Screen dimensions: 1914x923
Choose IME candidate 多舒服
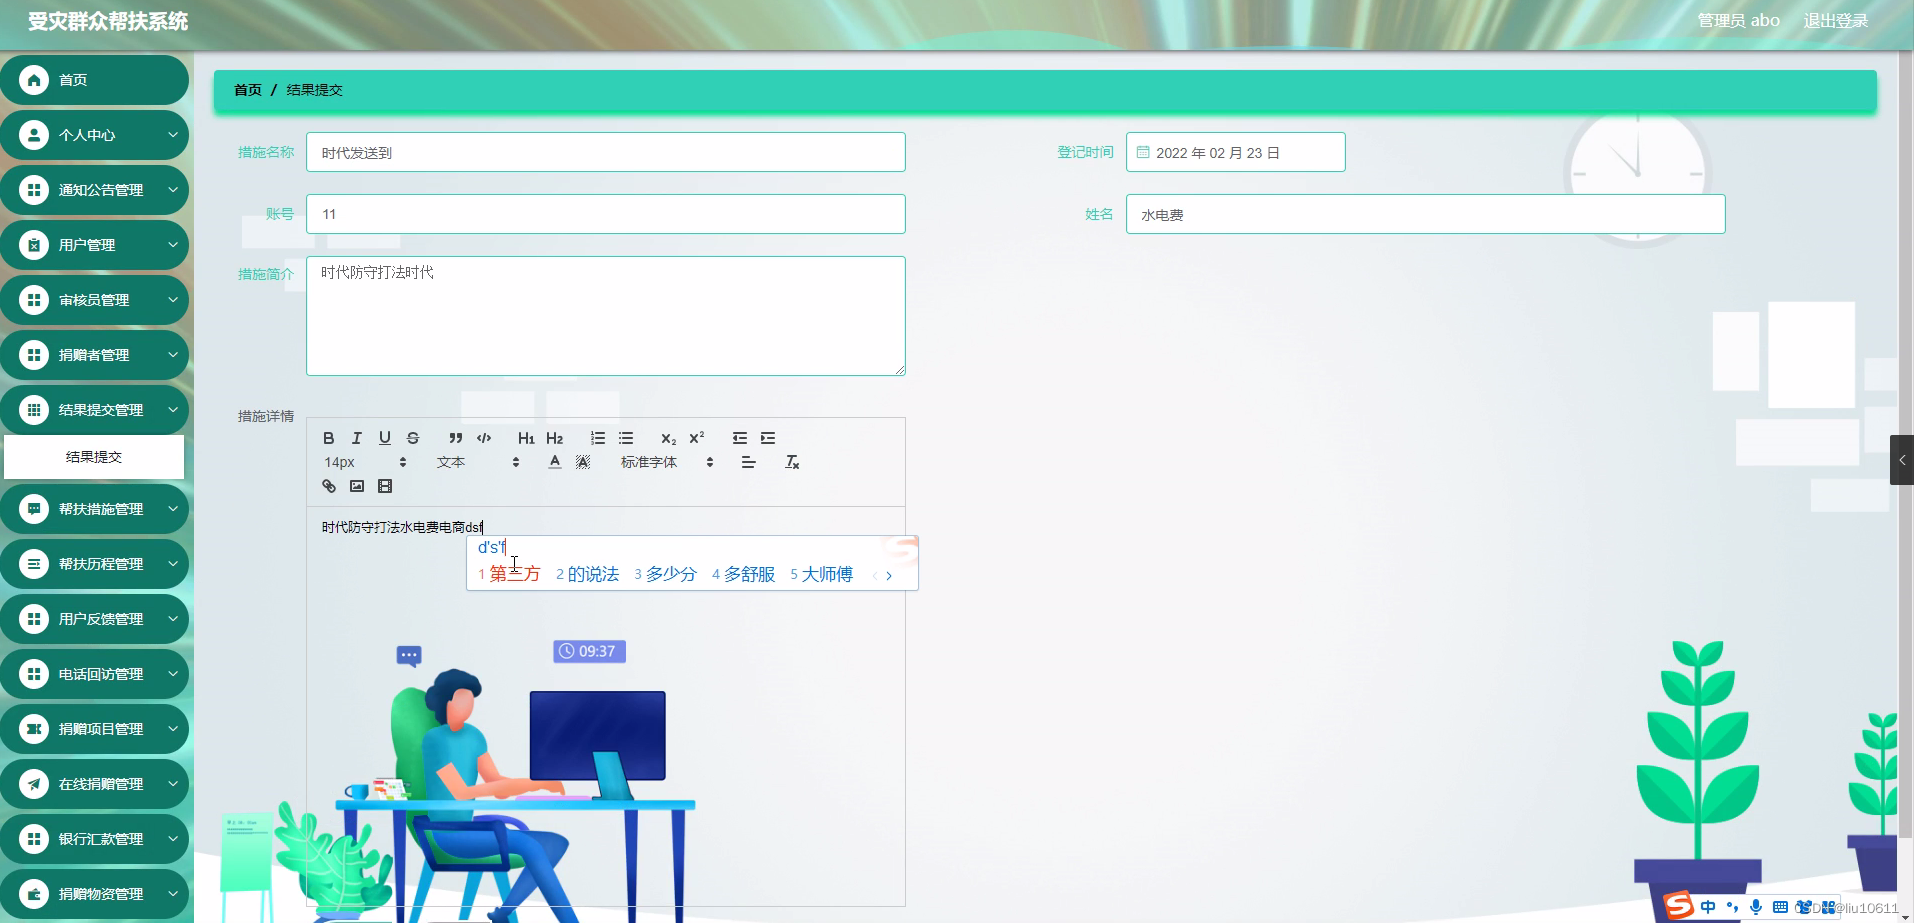[x=743, y=574]
